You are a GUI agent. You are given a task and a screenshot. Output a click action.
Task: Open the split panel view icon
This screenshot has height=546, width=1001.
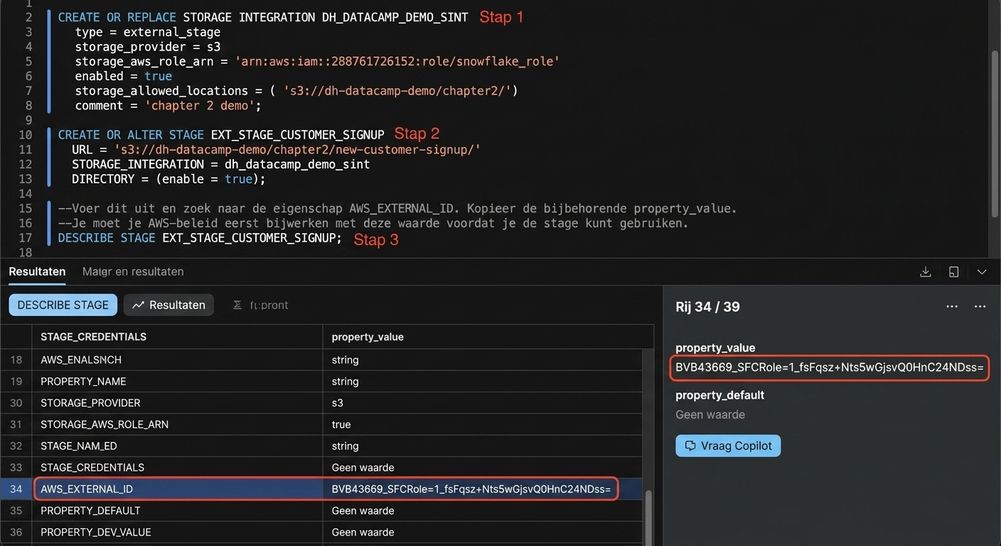coord(954,272)
